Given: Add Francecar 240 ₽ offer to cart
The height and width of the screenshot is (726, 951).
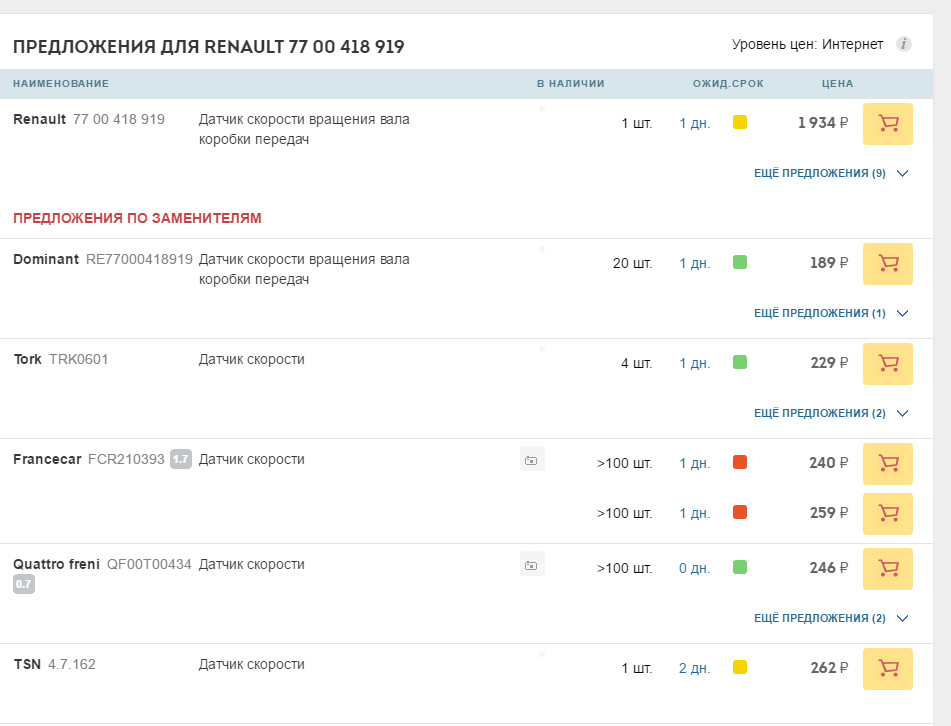Looking at the screenshot, I should click(x=887, y=464).
